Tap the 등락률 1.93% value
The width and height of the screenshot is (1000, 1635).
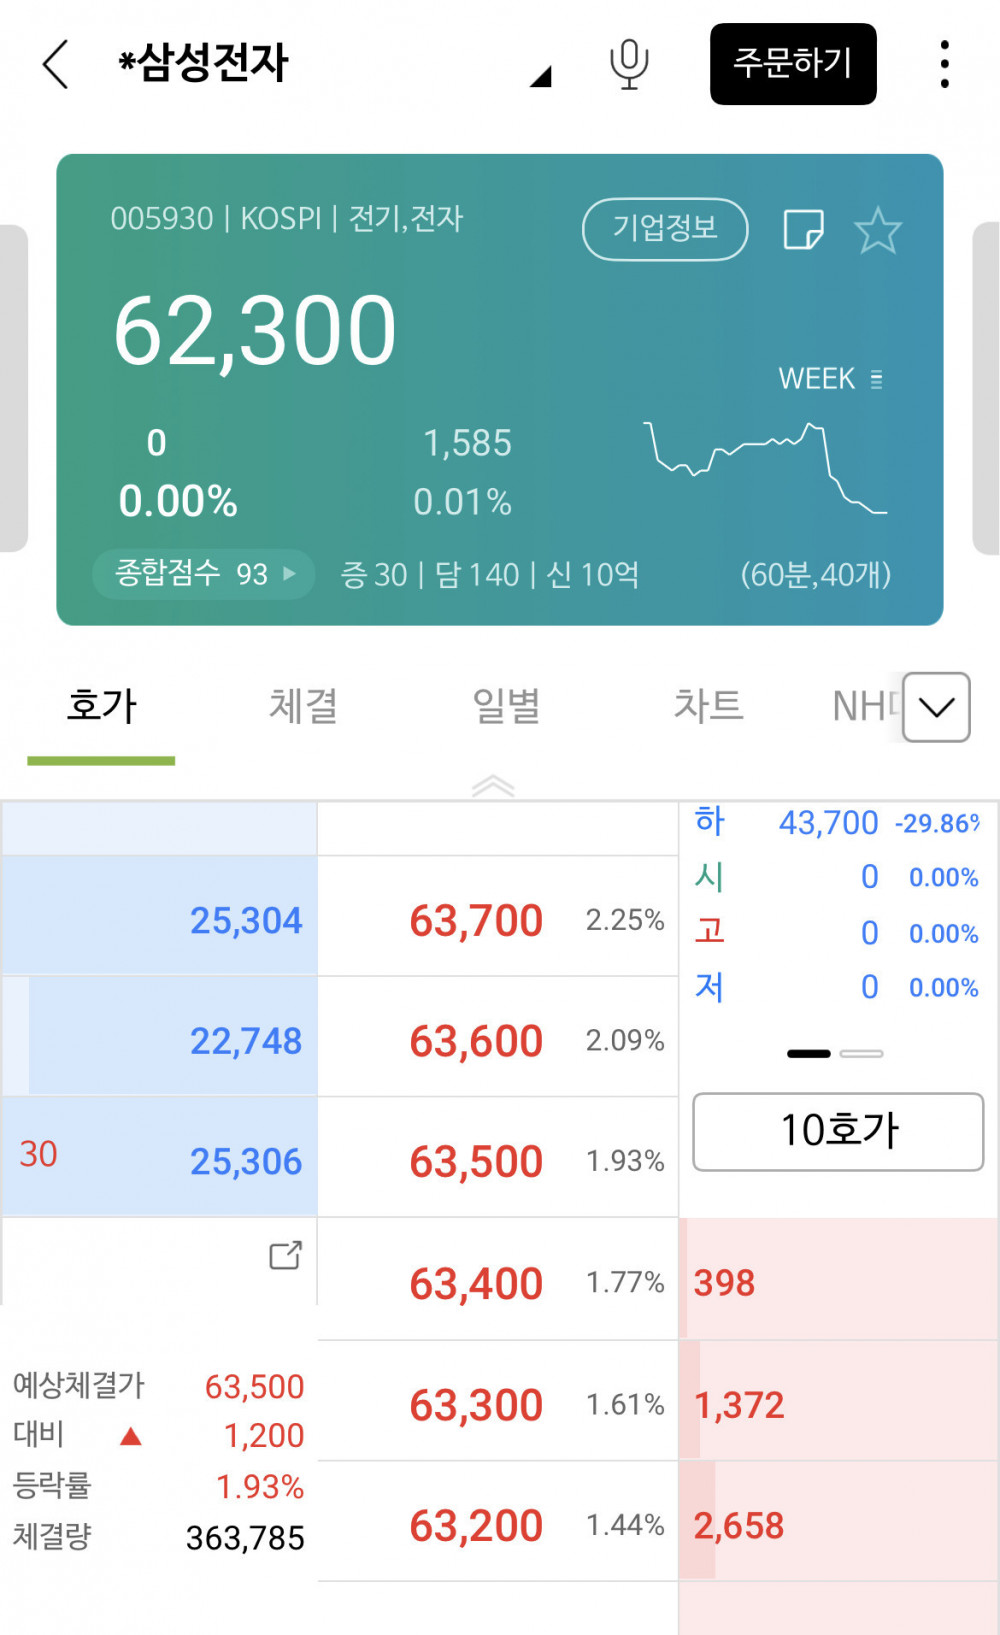(x=260, y=1487)
